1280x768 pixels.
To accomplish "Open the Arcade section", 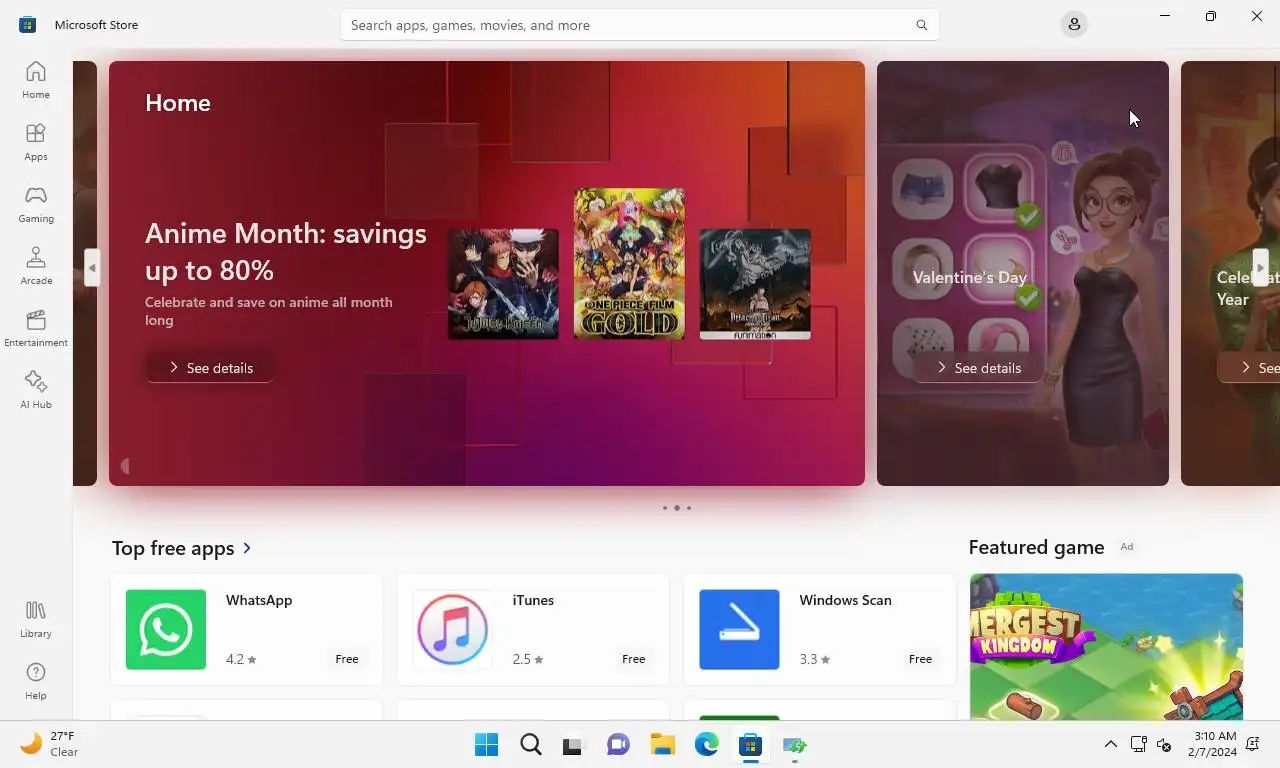I will click(36, 266).
